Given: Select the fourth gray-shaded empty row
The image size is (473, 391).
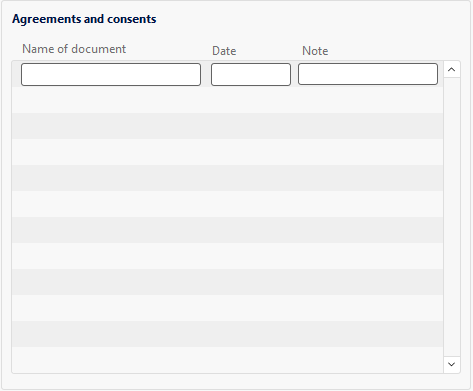Looking at the screenshot, I should point(227,282).
